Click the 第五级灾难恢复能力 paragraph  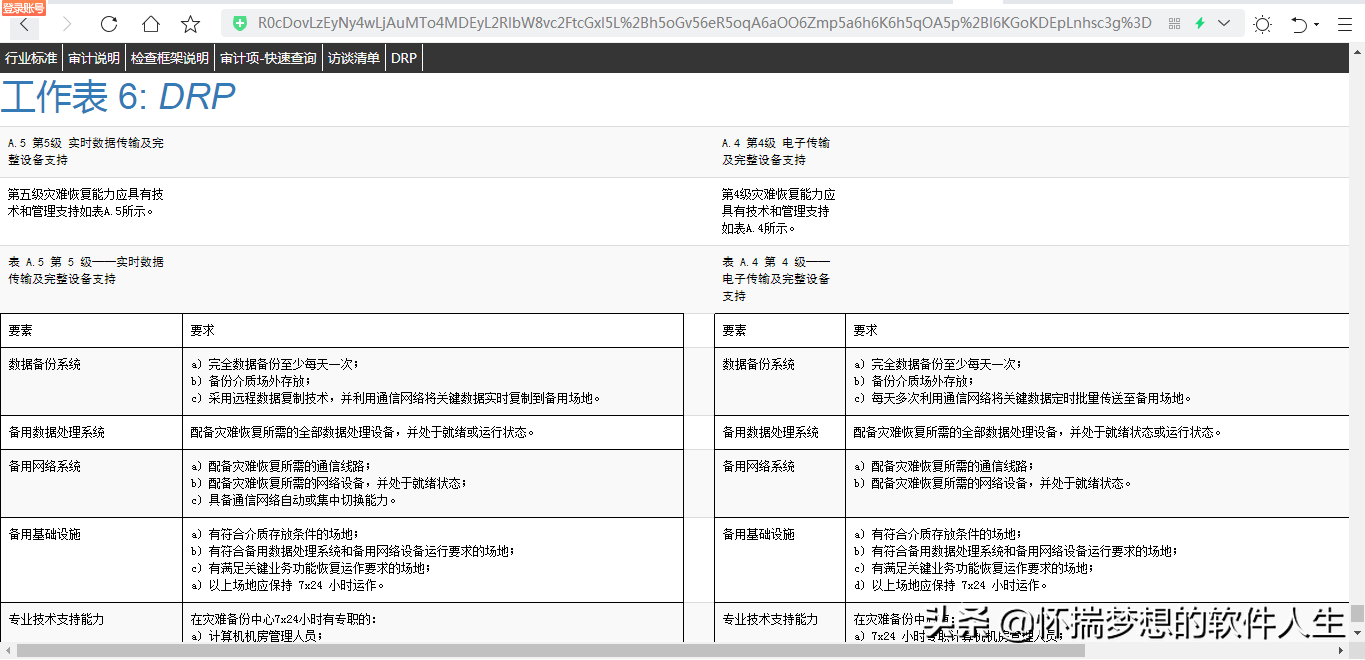(86, 202)
